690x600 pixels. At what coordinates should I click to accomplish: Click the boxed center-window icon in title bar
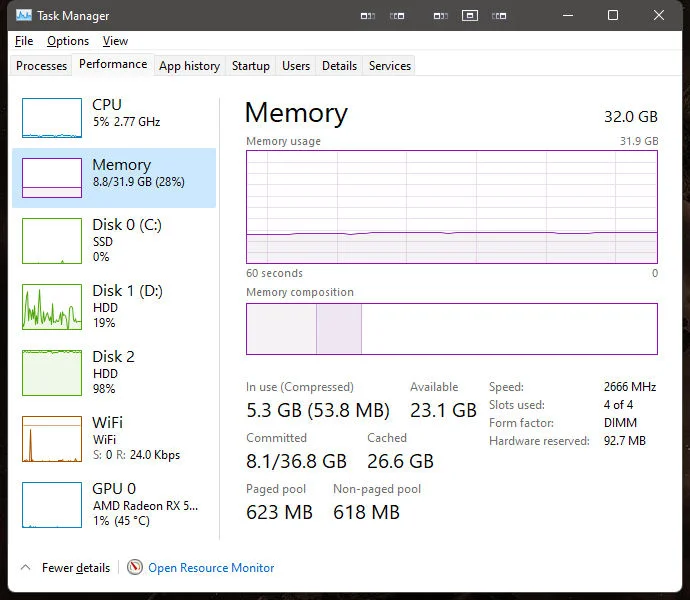click(x=470, y=16)
